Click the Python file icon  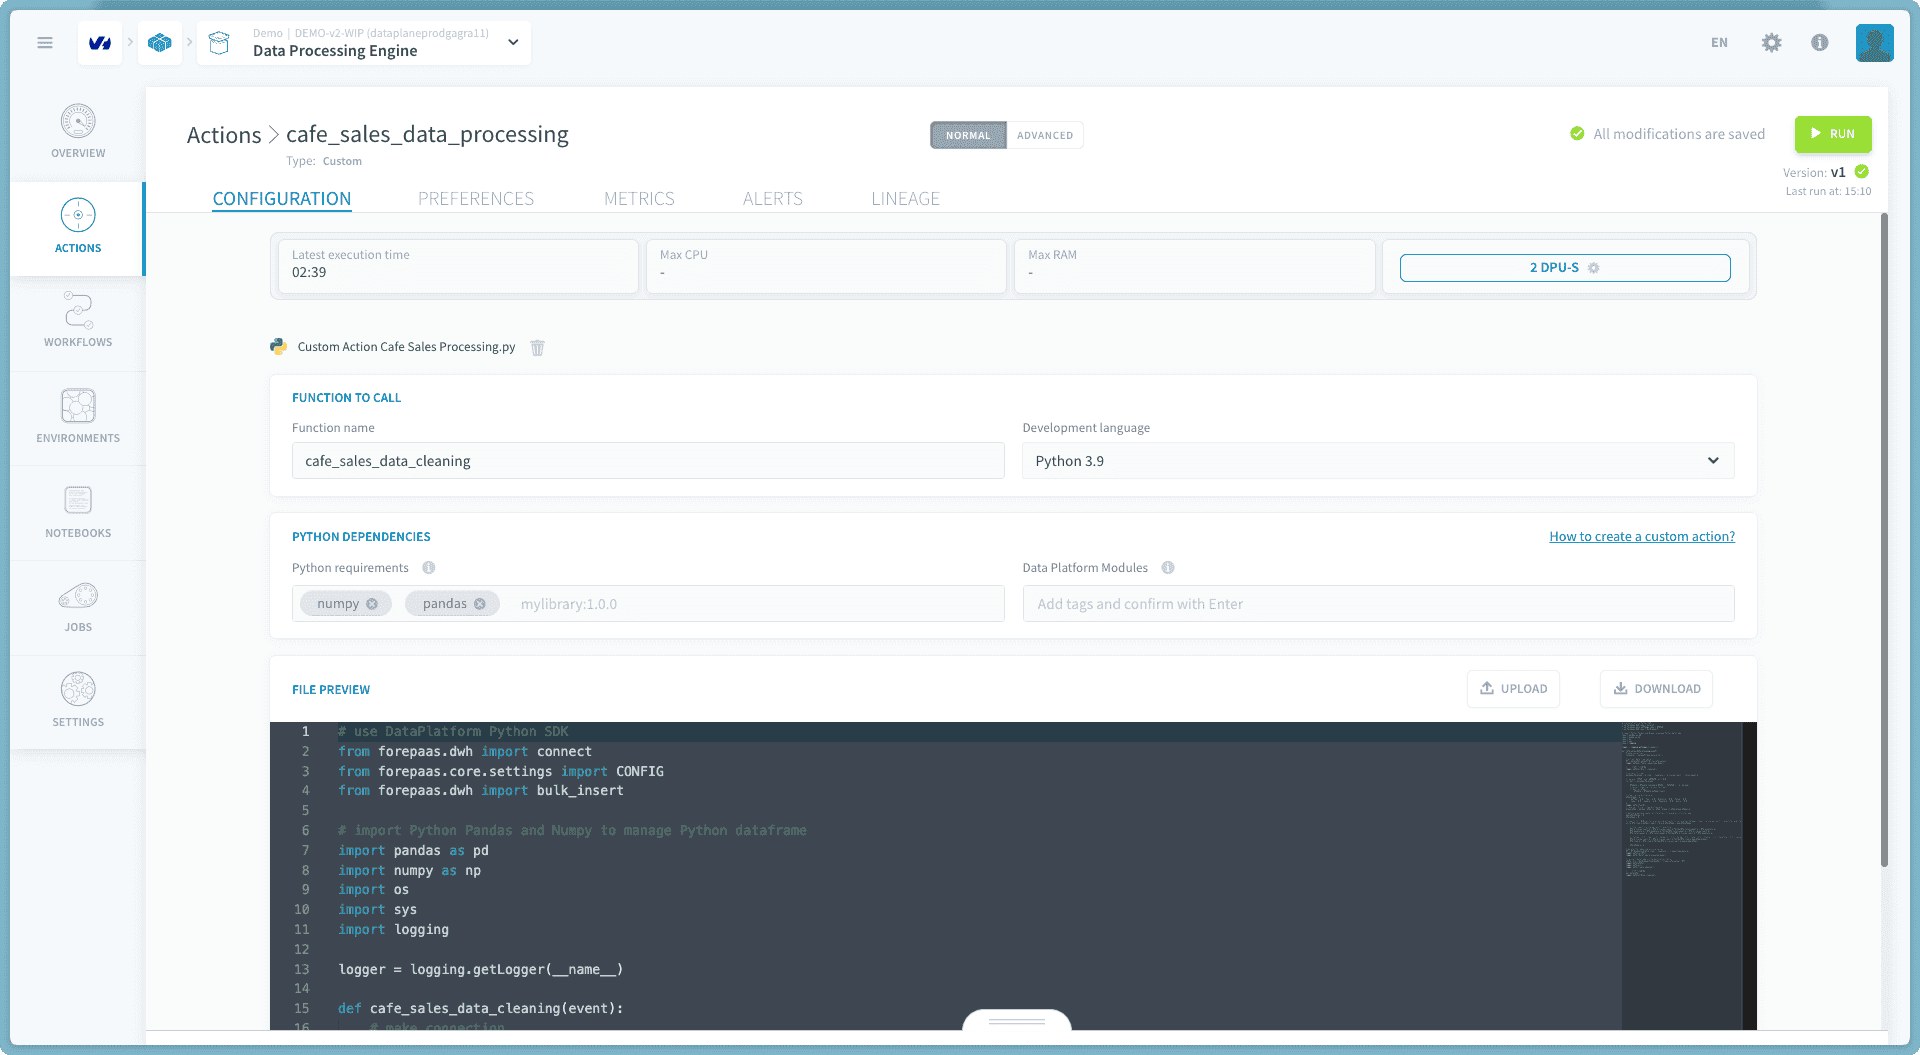278,346
